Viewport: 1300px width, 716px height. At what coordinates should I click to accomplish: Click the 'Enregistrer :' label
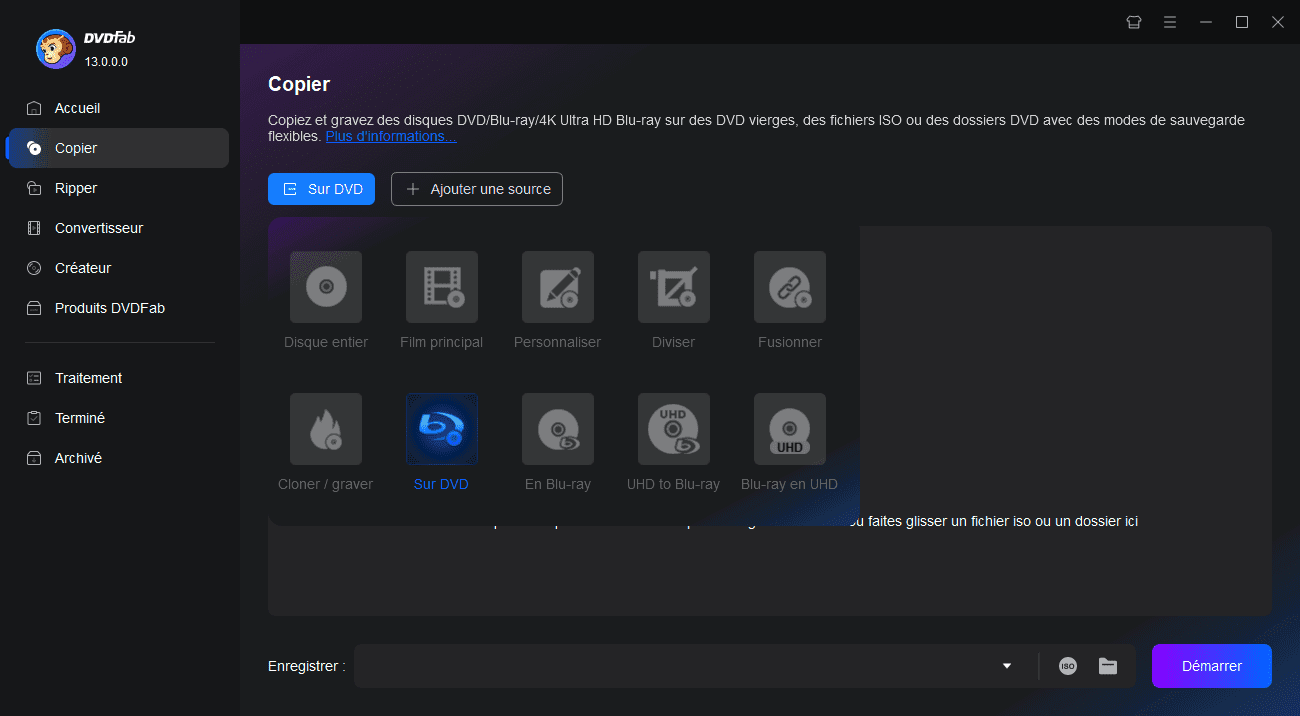pos(307,666)
